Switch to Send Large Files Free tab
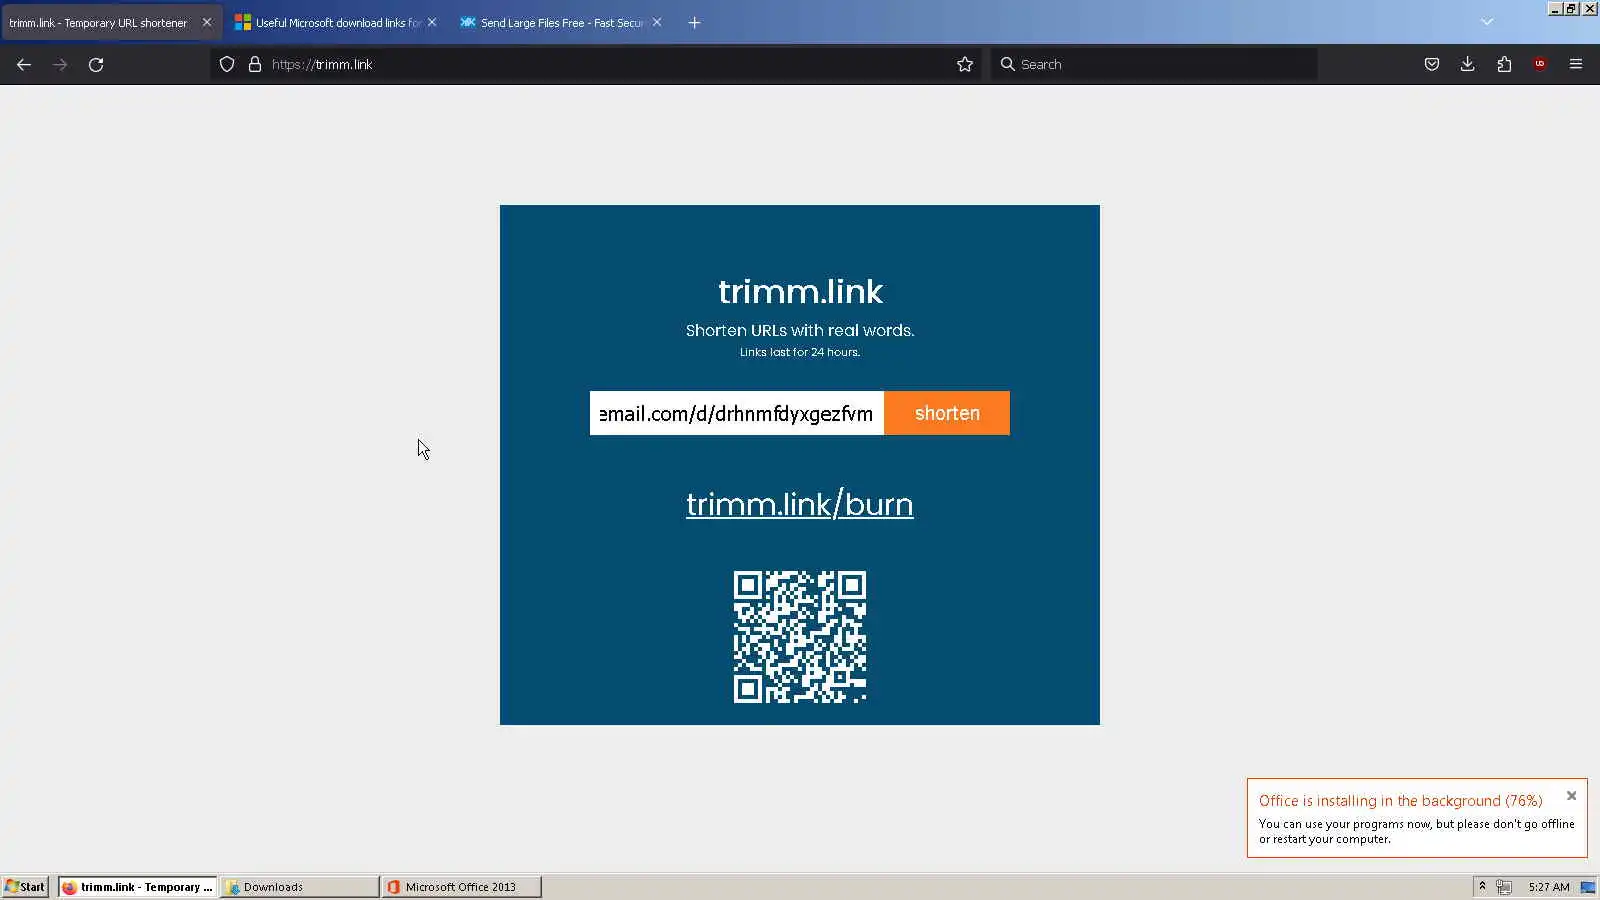This screenshot has height=900, width=1600. tap(562, 22)
